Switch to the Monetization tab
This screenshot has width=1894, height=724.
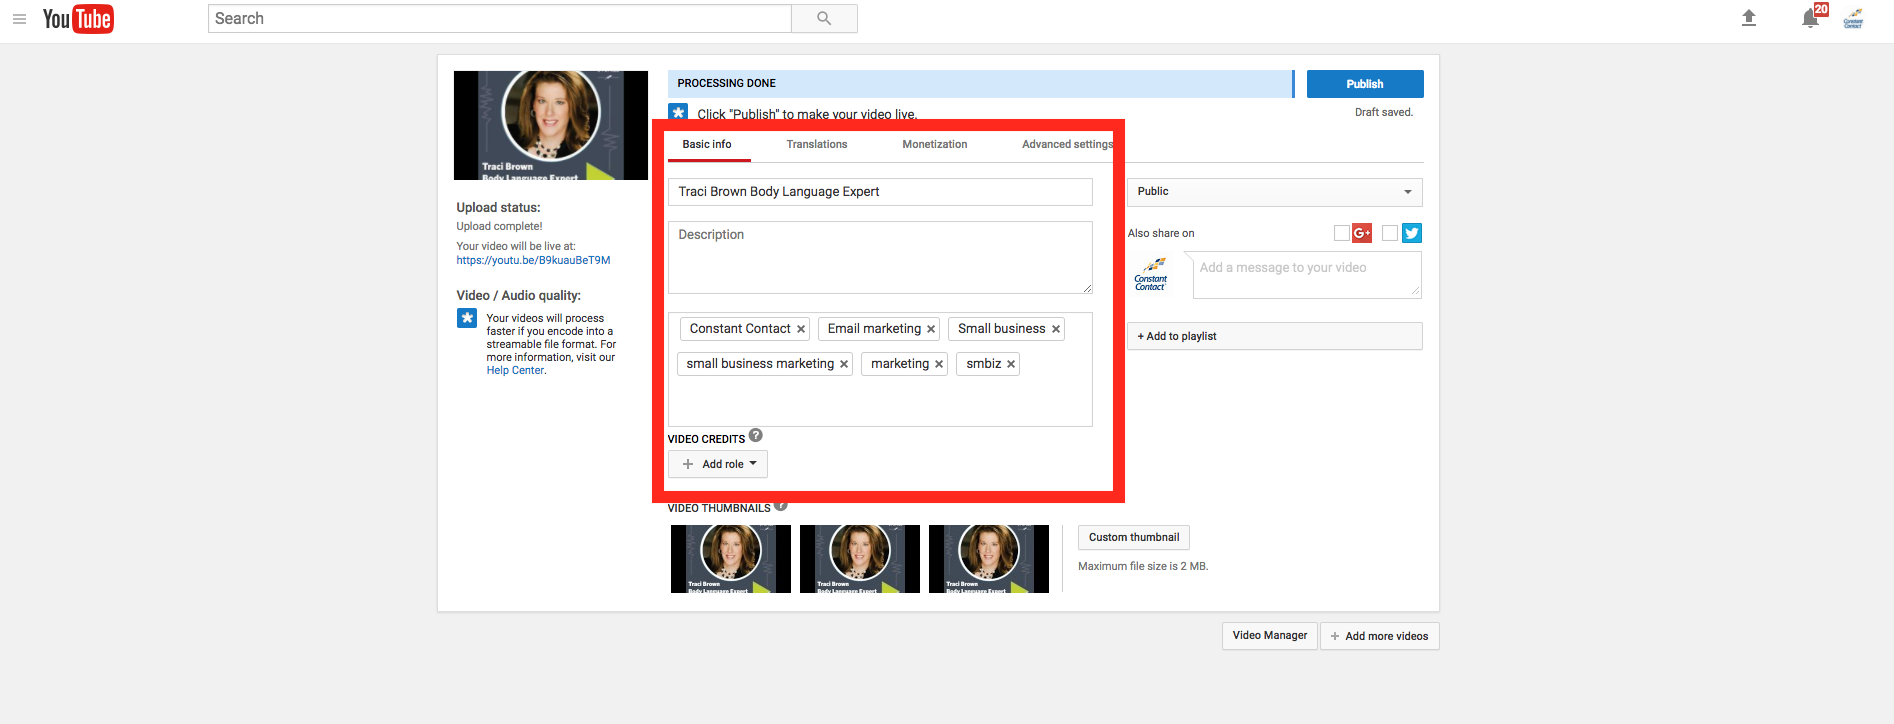pyautogui.click(x=935, y=145)
